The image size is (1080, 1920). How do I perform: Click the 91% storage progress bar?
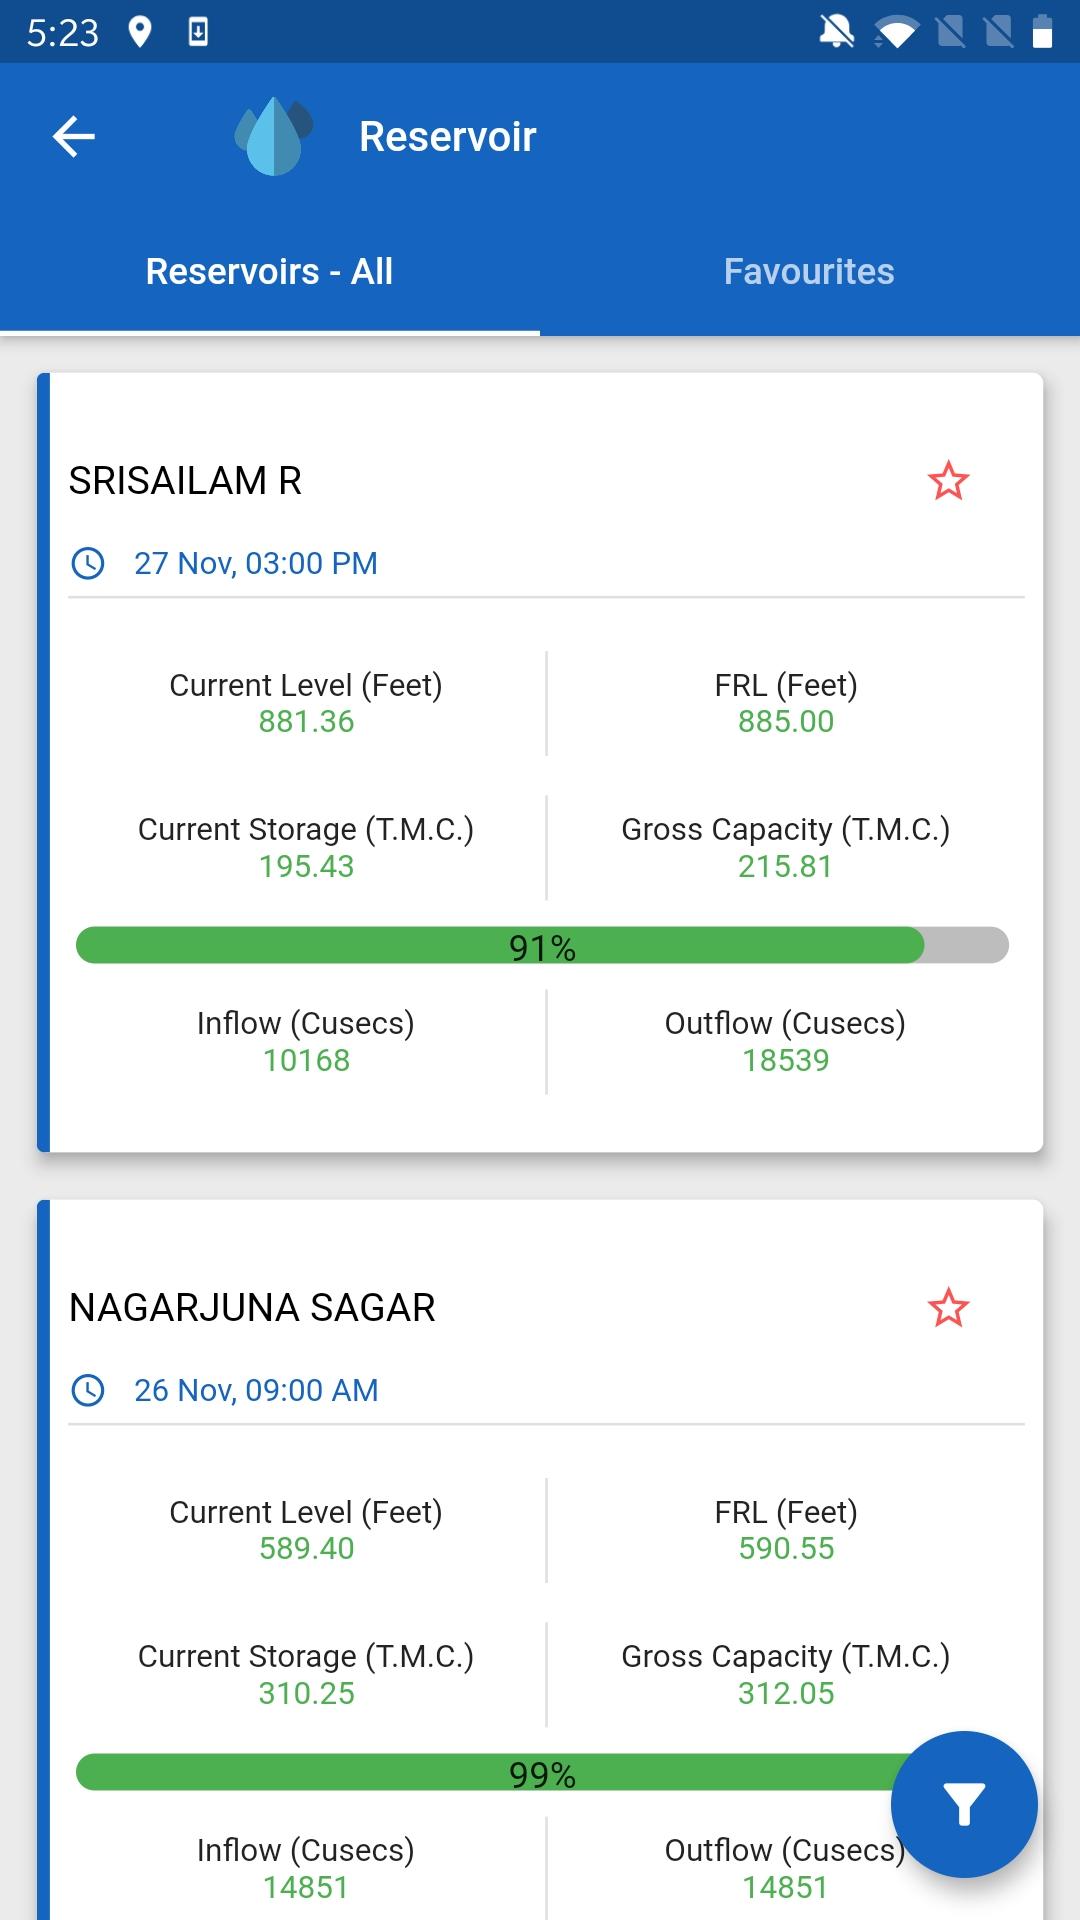tap(542, 945)
